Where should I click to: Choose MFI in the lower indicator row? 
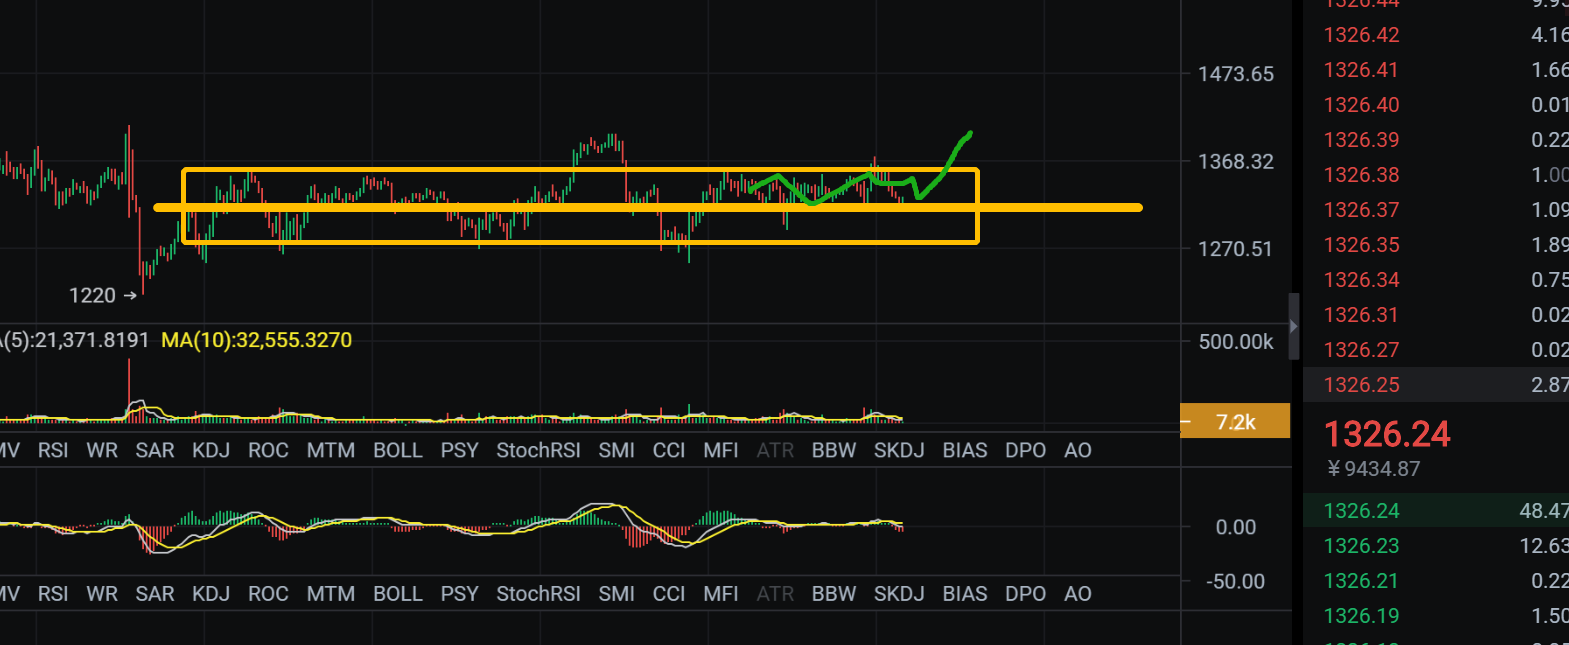coord(721,594)
